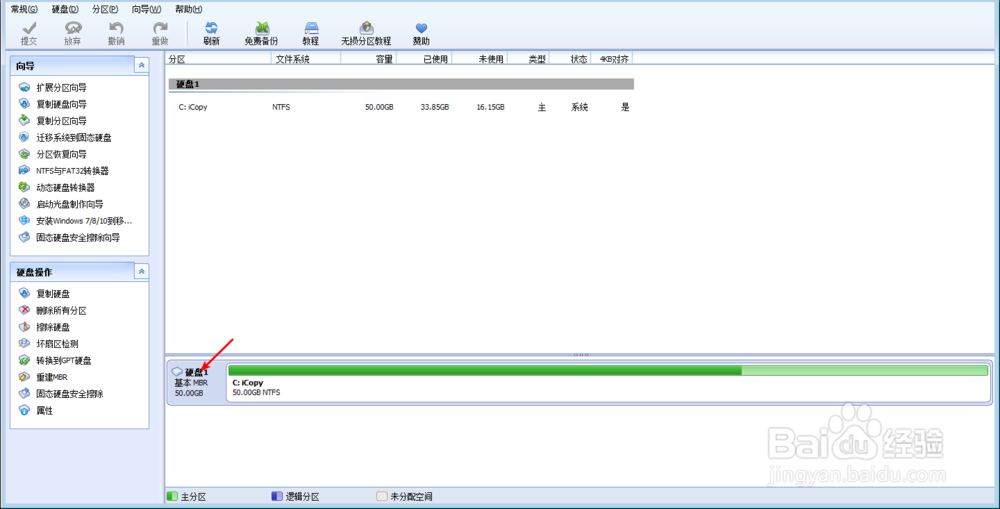Sort by 类型 column header
Image resolution: width=1000 pixels, height=509 pixels.
pos(529,59)
